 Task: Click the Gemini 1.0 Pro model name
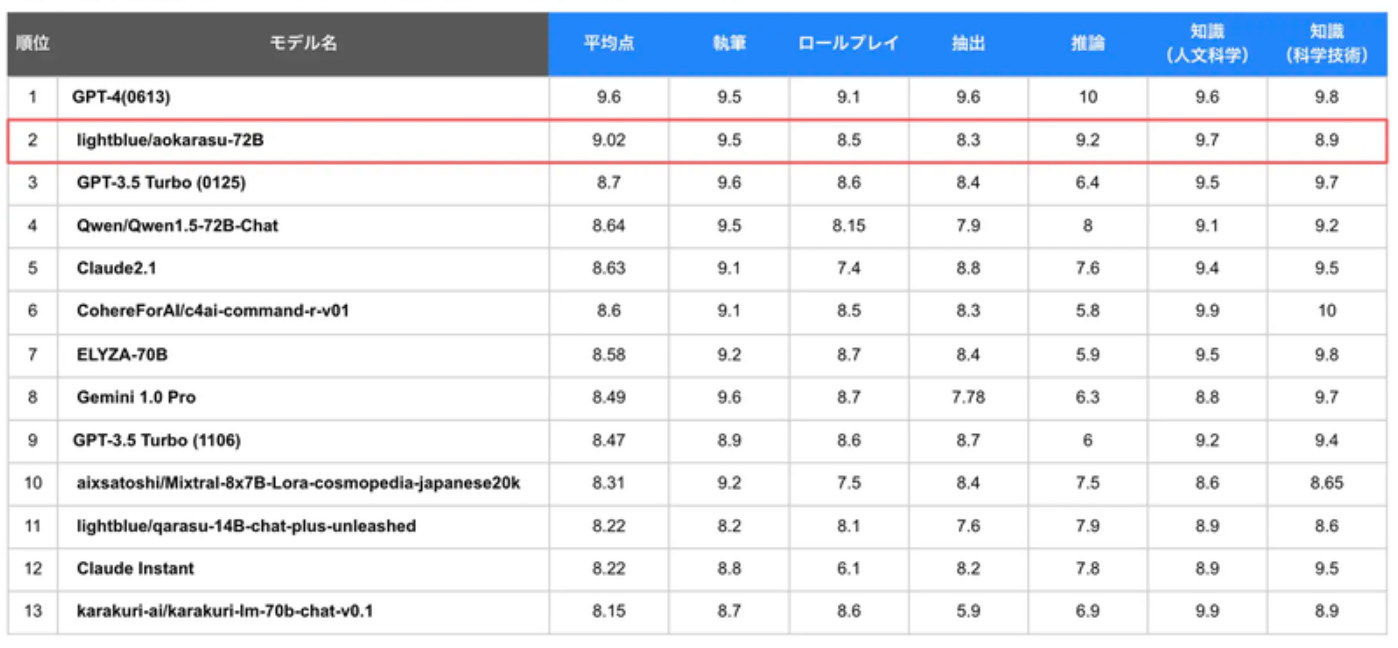pyautogui.click(x=136, y=397)
